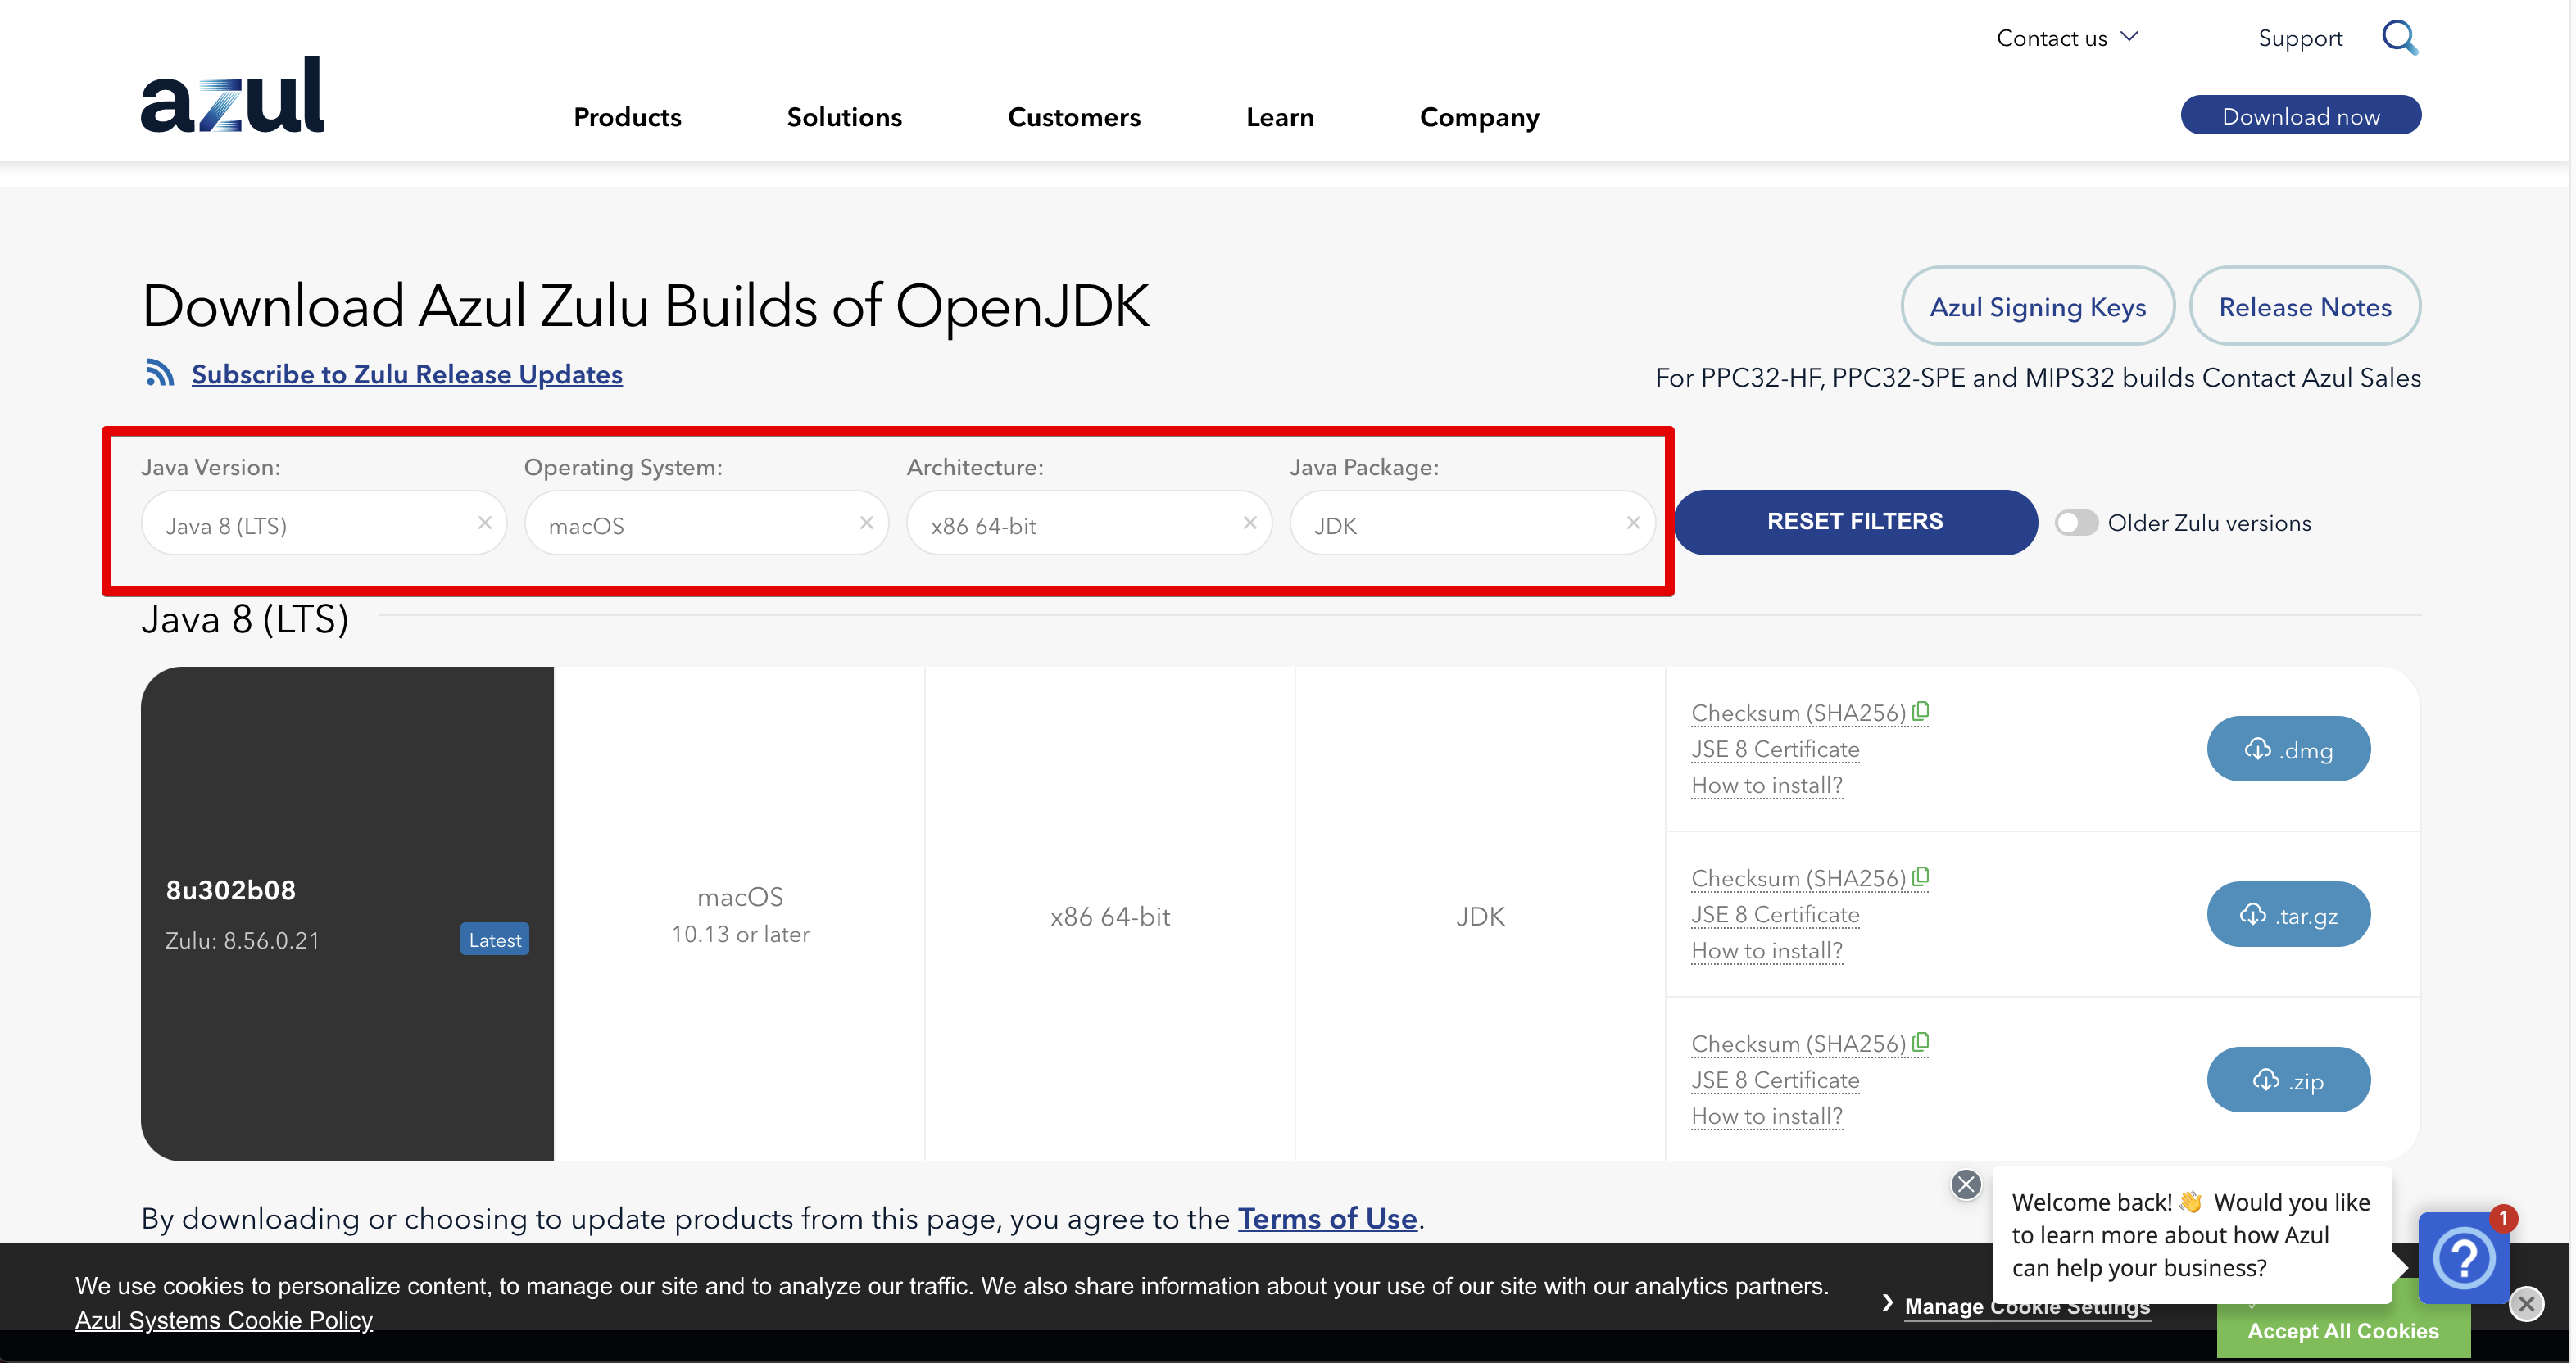The height and width of the screenshot is (1363, 2576).
Task: Open the Solutions menu
Action: coord(844,117)
